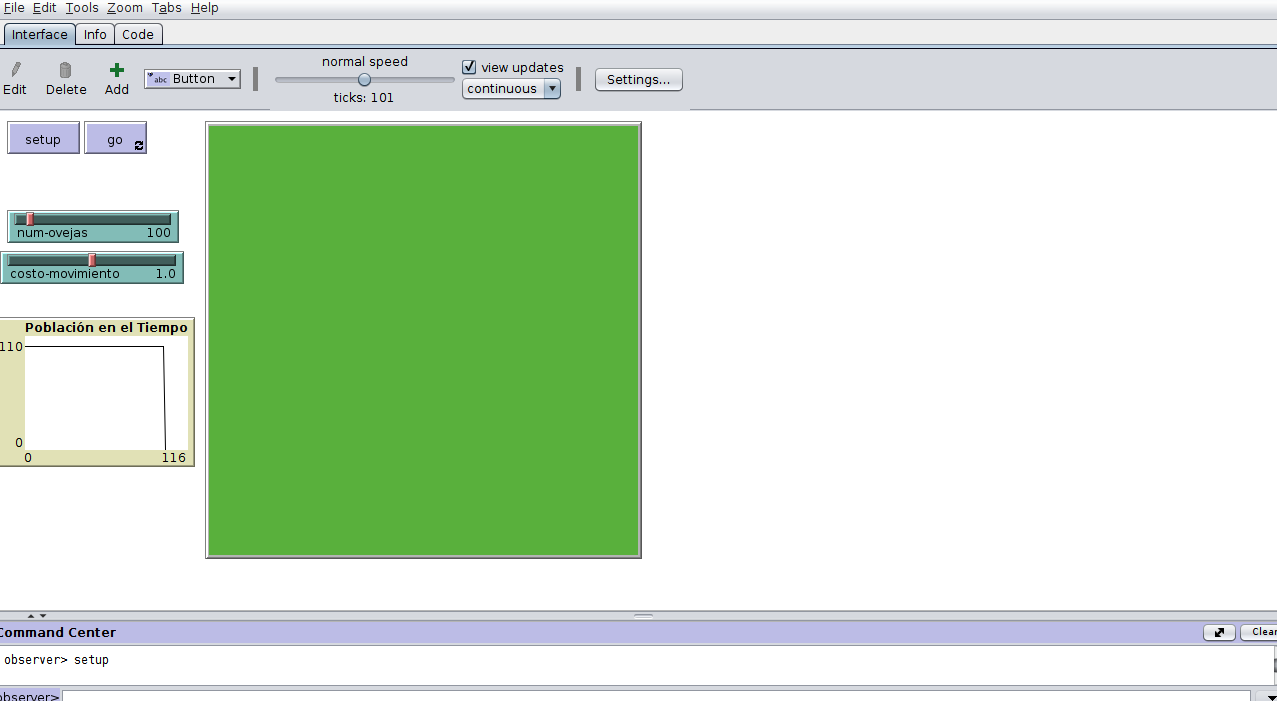Clear the Command Center output
The width and height of the screenshot is (1277, 701).
pos(1259,632)
